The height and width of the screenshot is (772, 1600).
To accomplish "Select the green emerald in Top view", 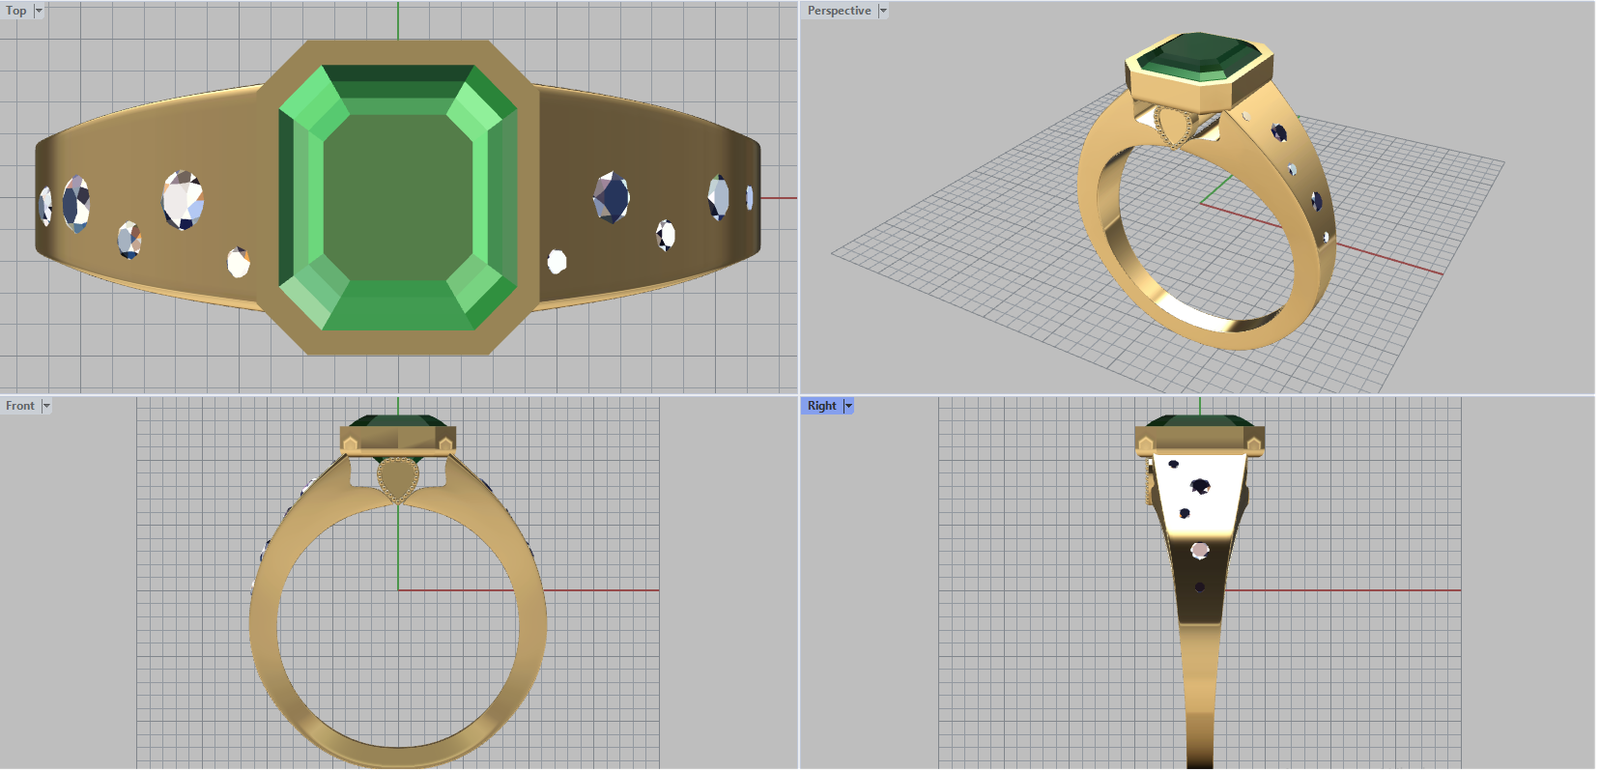I will click(398, 197).
